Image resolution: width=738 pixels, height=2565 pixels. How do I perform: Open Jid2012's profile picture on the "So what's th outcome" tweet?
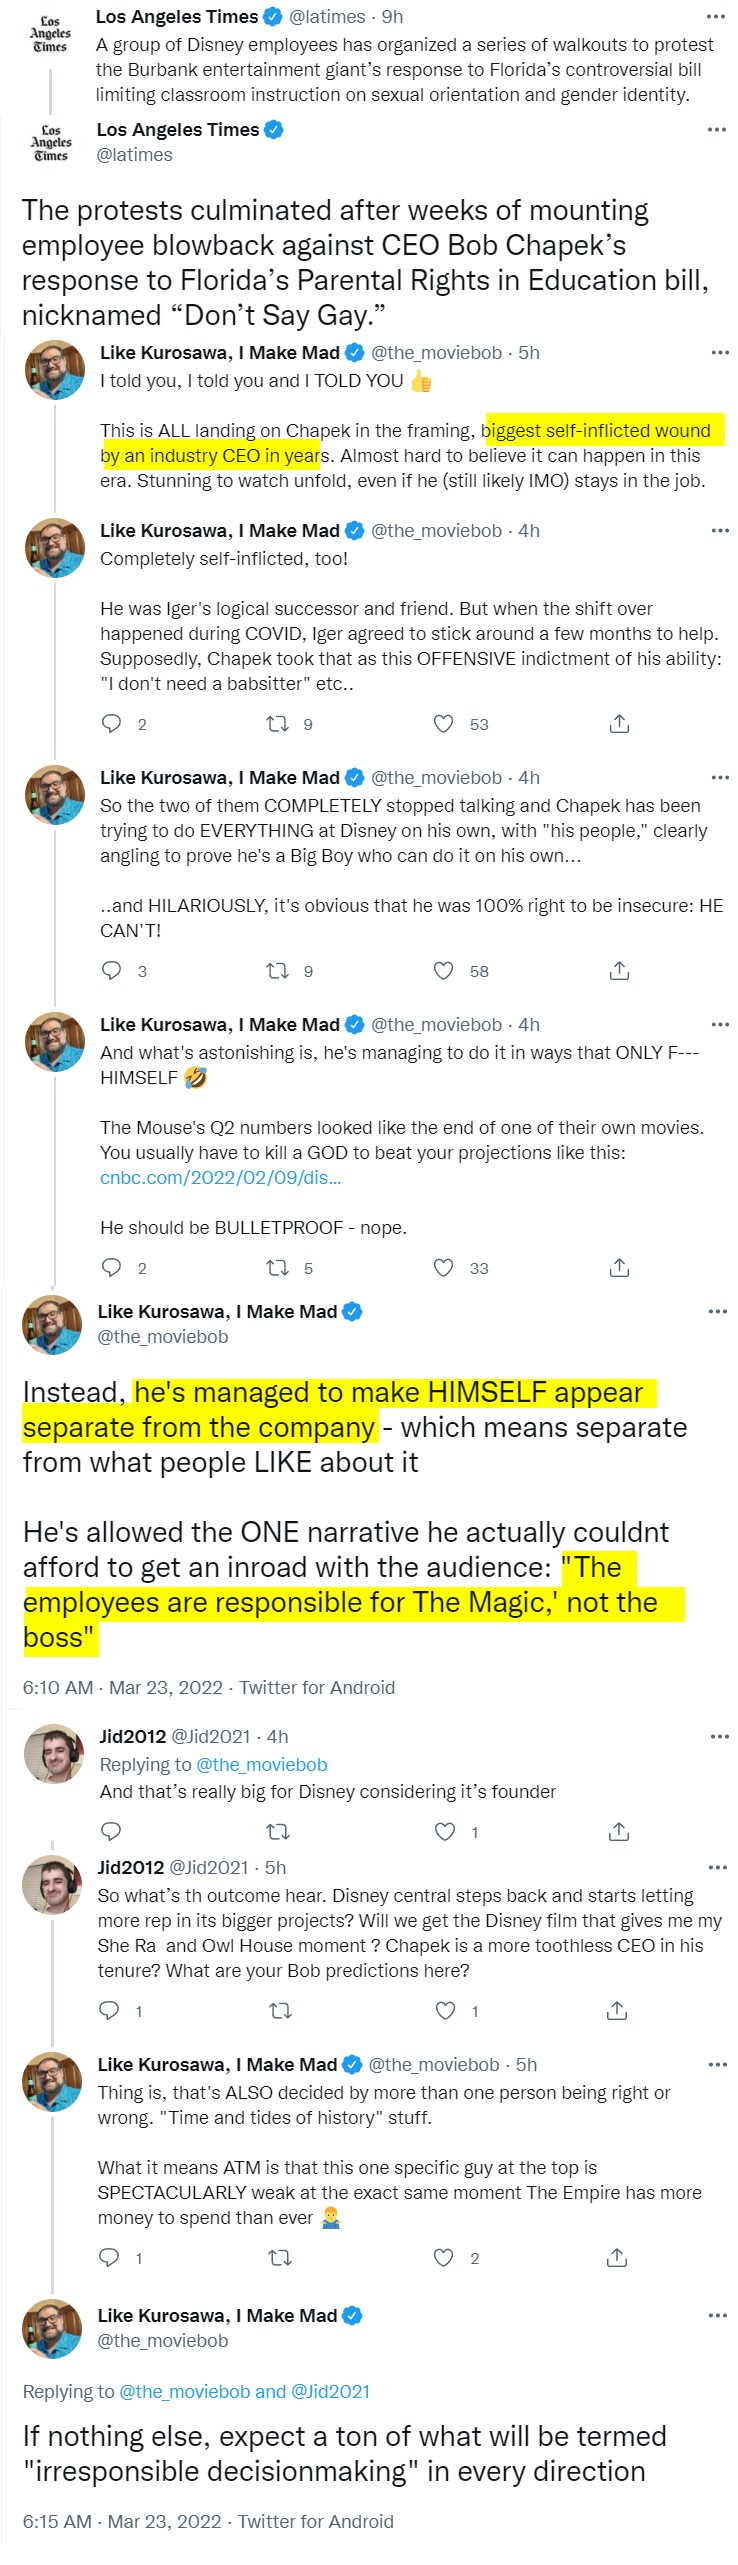point(52,1885)
